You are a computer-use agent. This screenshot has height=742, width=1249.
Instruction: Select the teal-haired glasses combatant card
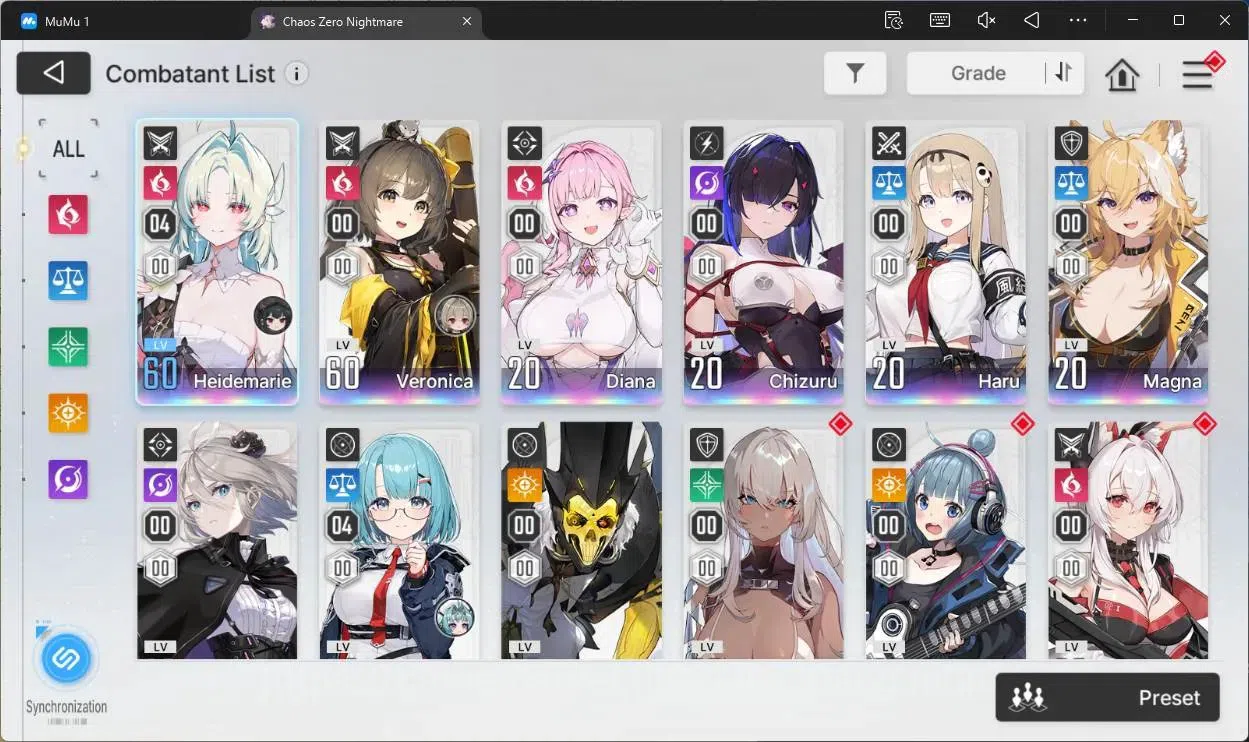(399, 540)
